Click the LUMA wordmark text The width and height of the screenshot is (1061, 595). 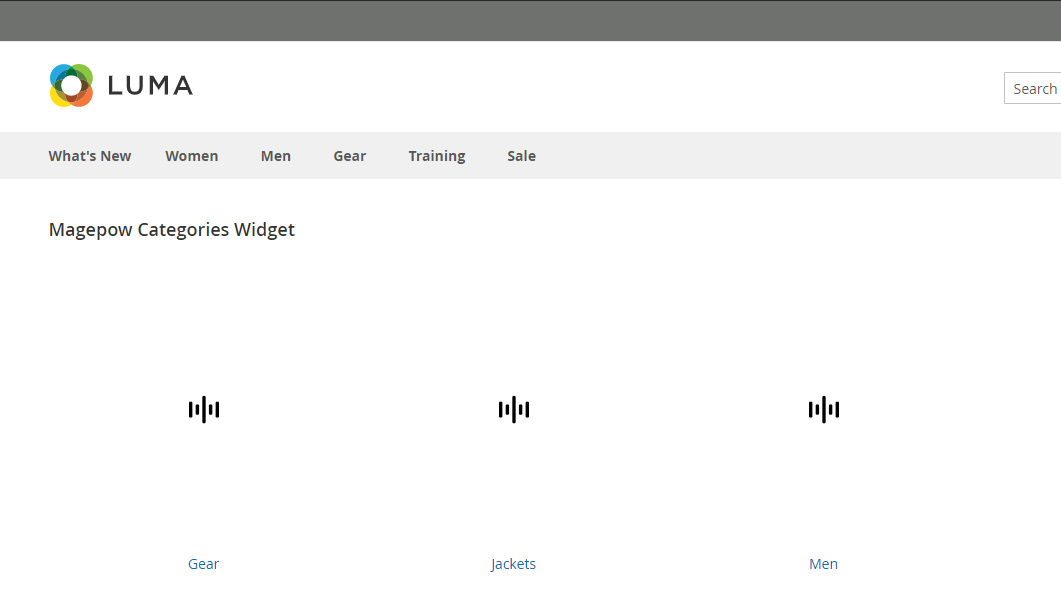click(150, 86)
